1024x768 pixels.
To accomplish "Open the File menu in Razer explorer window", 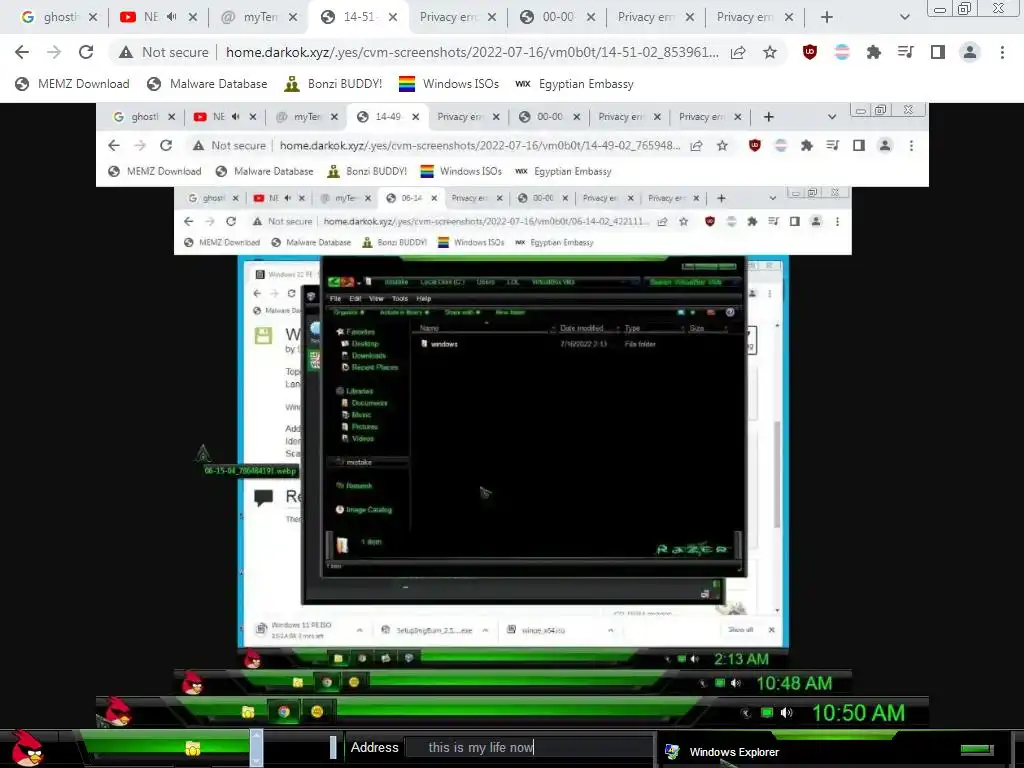I will click(x=336, y=298).
